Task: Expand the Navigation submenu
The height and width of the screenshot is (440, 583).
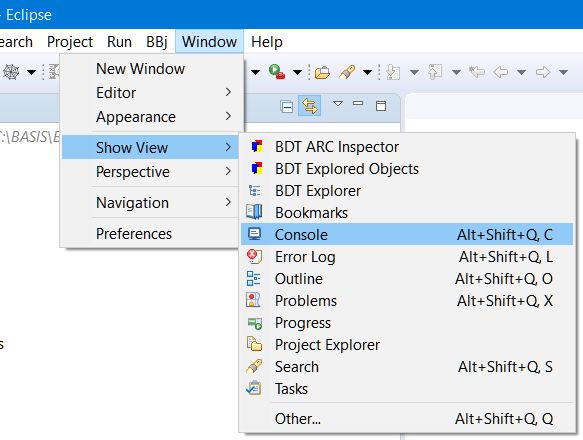Action: (150, 202)
